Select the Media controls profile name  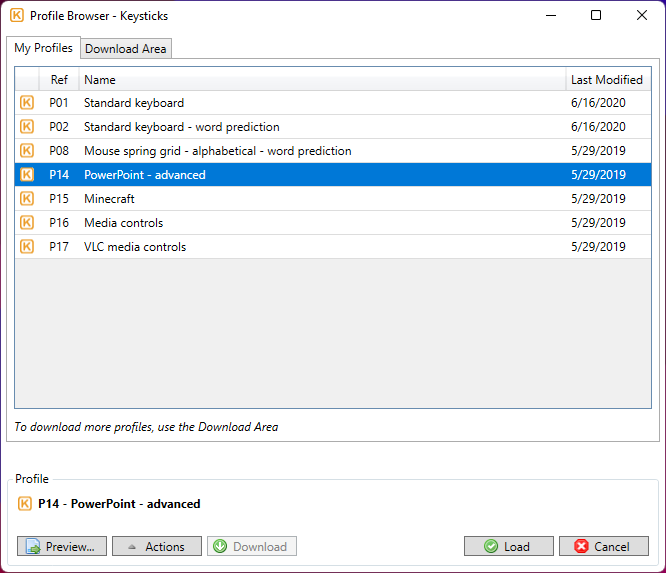(124, 223)
